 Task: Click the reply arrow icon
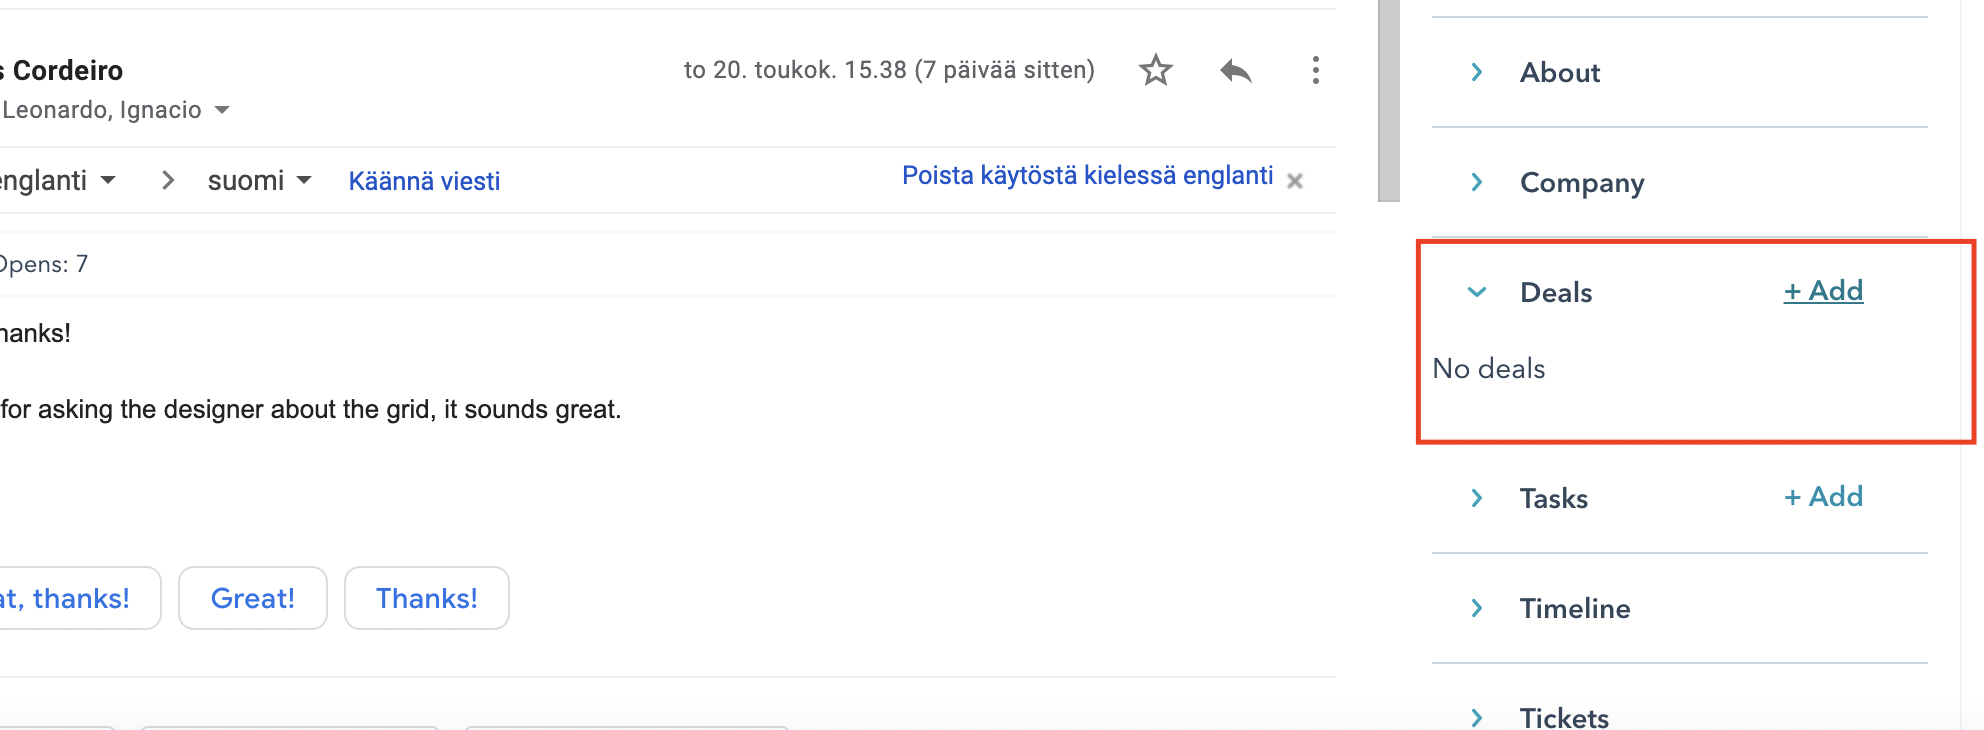tap(1236, 71)
